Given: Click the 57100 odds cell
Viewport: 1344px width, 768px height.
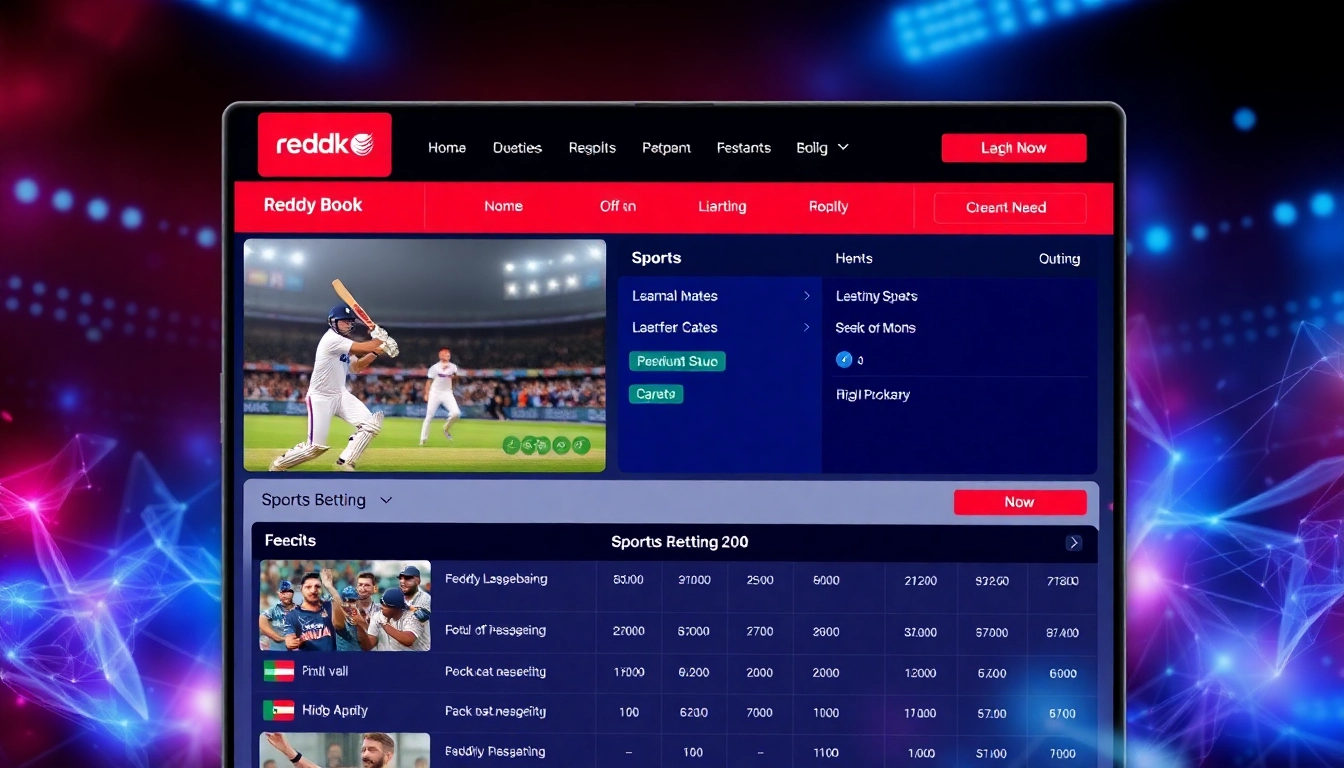Looking at the screenshot, I should (992, 753).
